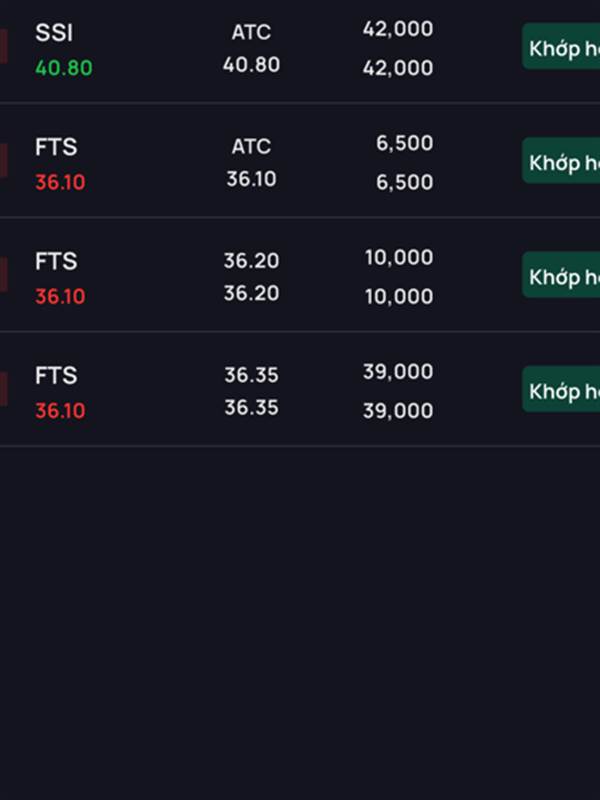
Task: Open the SSI stock symbol
Action: 54,33
